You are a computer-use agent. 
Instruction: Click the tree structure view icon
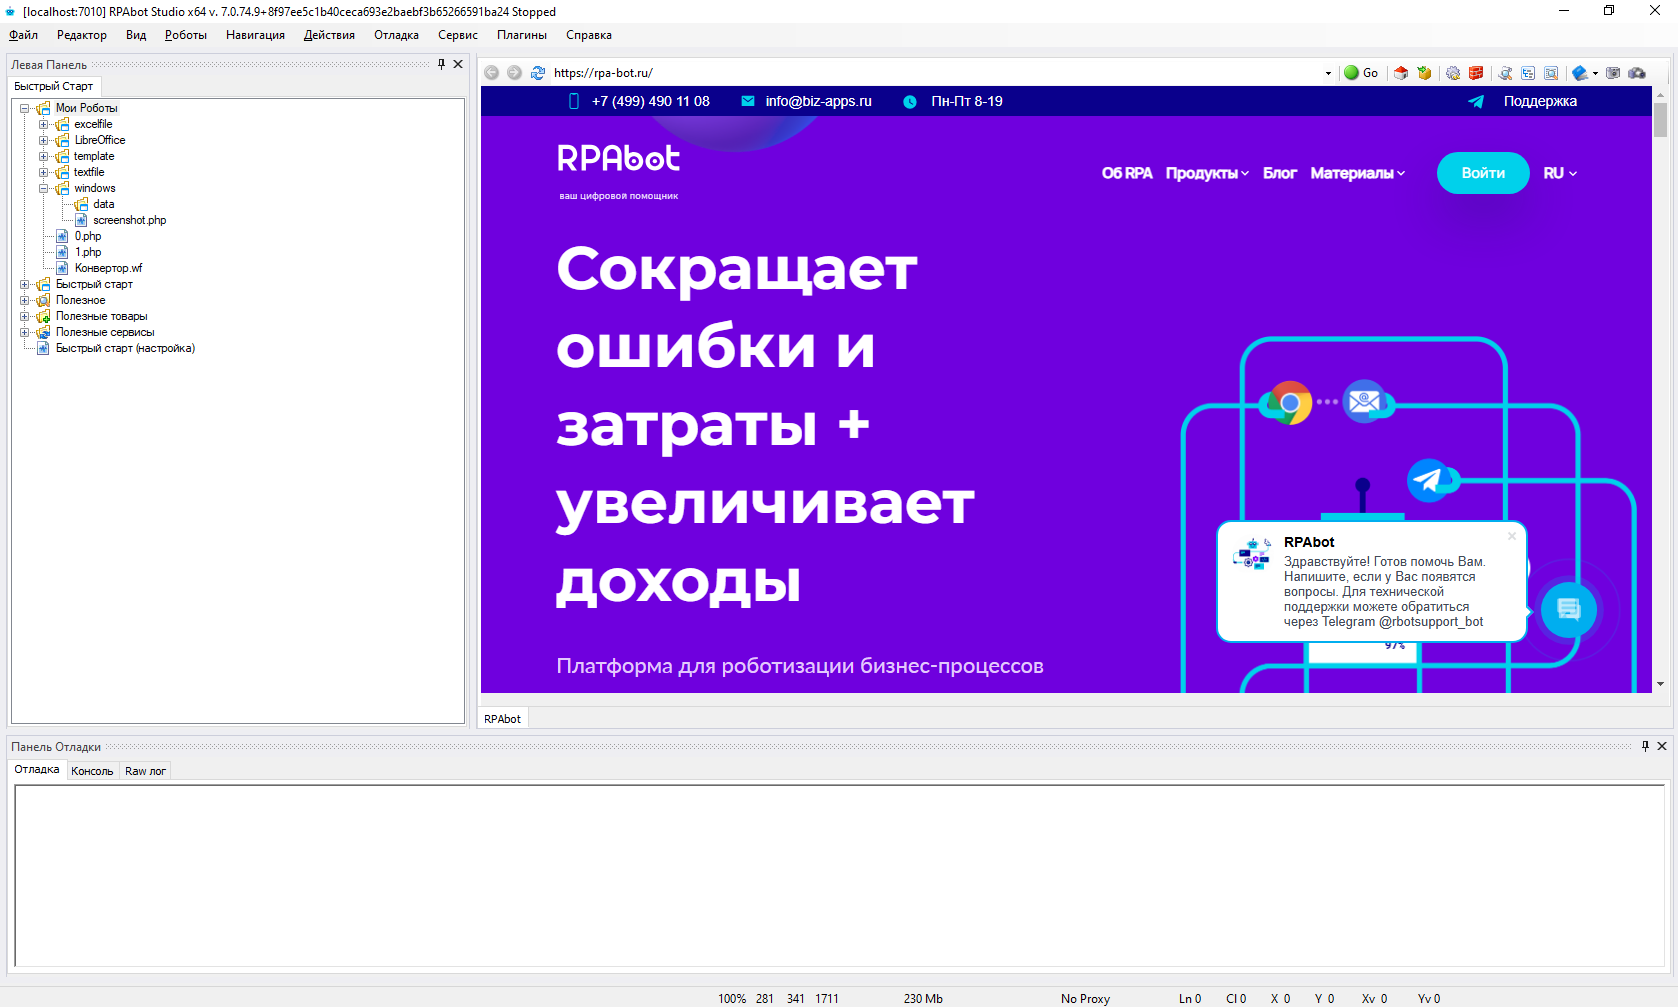[1528, 73]
